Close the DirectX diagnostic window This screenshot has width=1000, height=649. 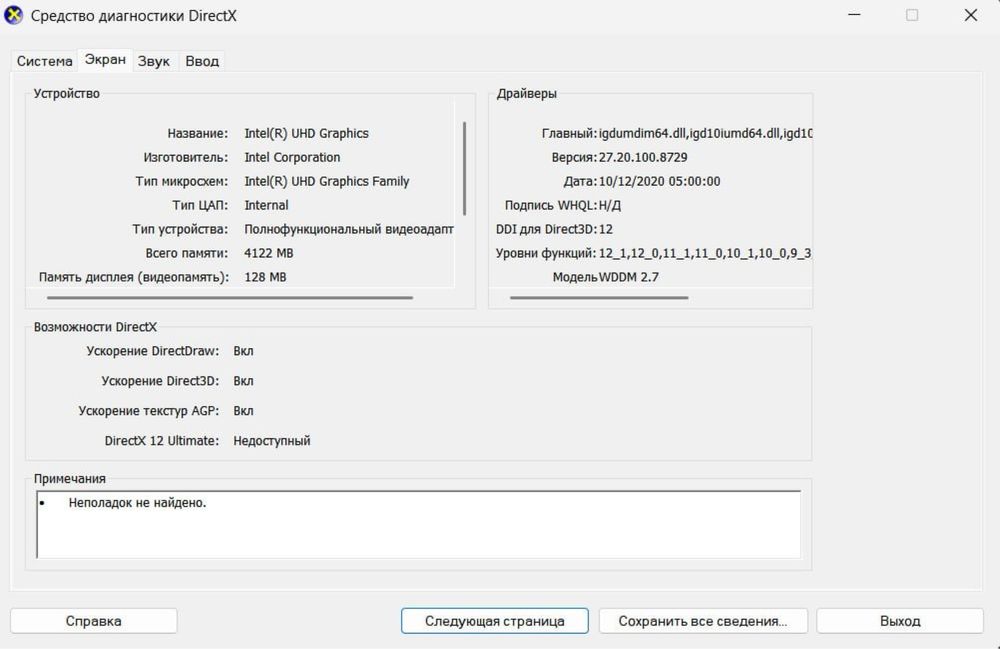pos(971,15)
